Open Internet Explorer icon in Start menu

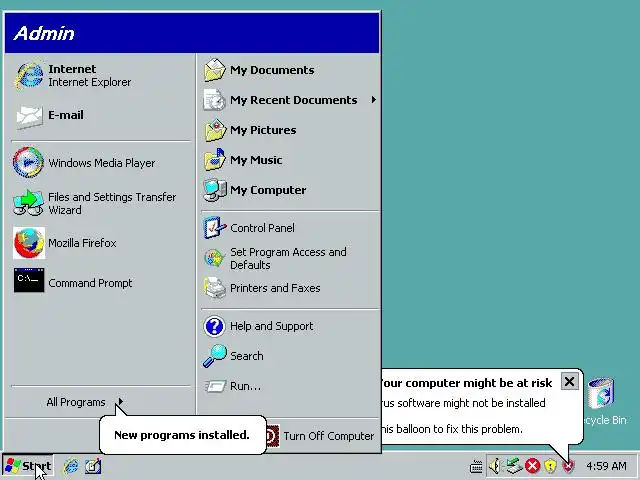point(29,75)
